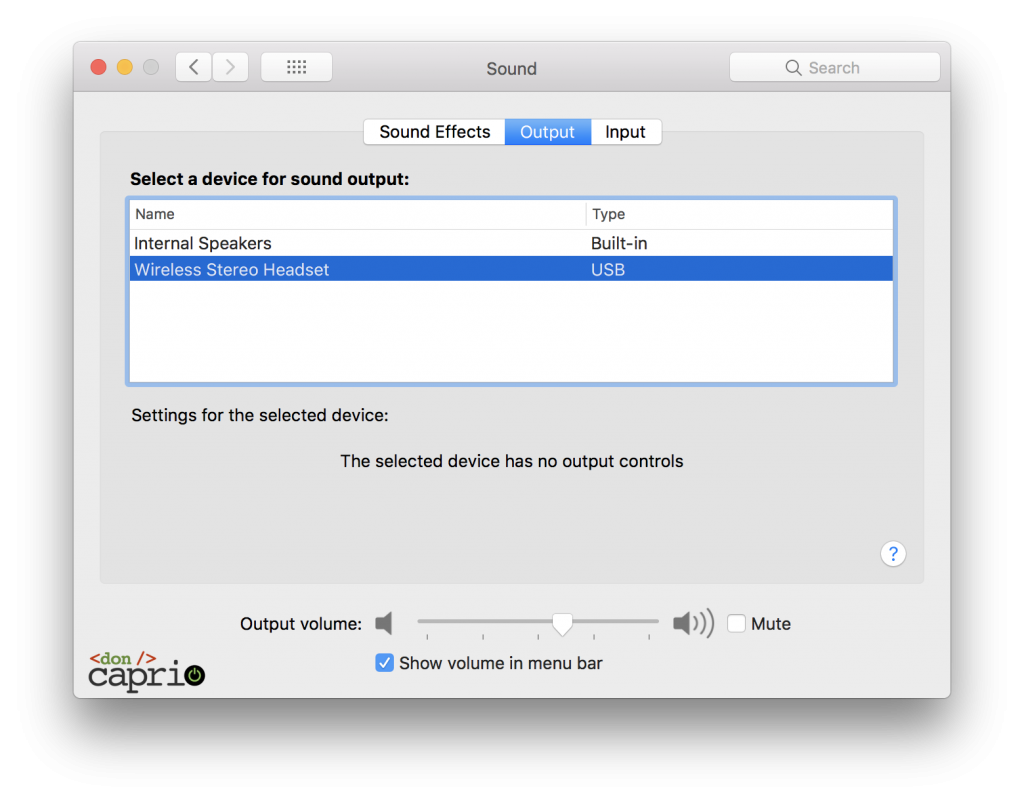Toggle the Mute checkbox
This screenshot has width=1024, height=803.
(x=737, y=623)
